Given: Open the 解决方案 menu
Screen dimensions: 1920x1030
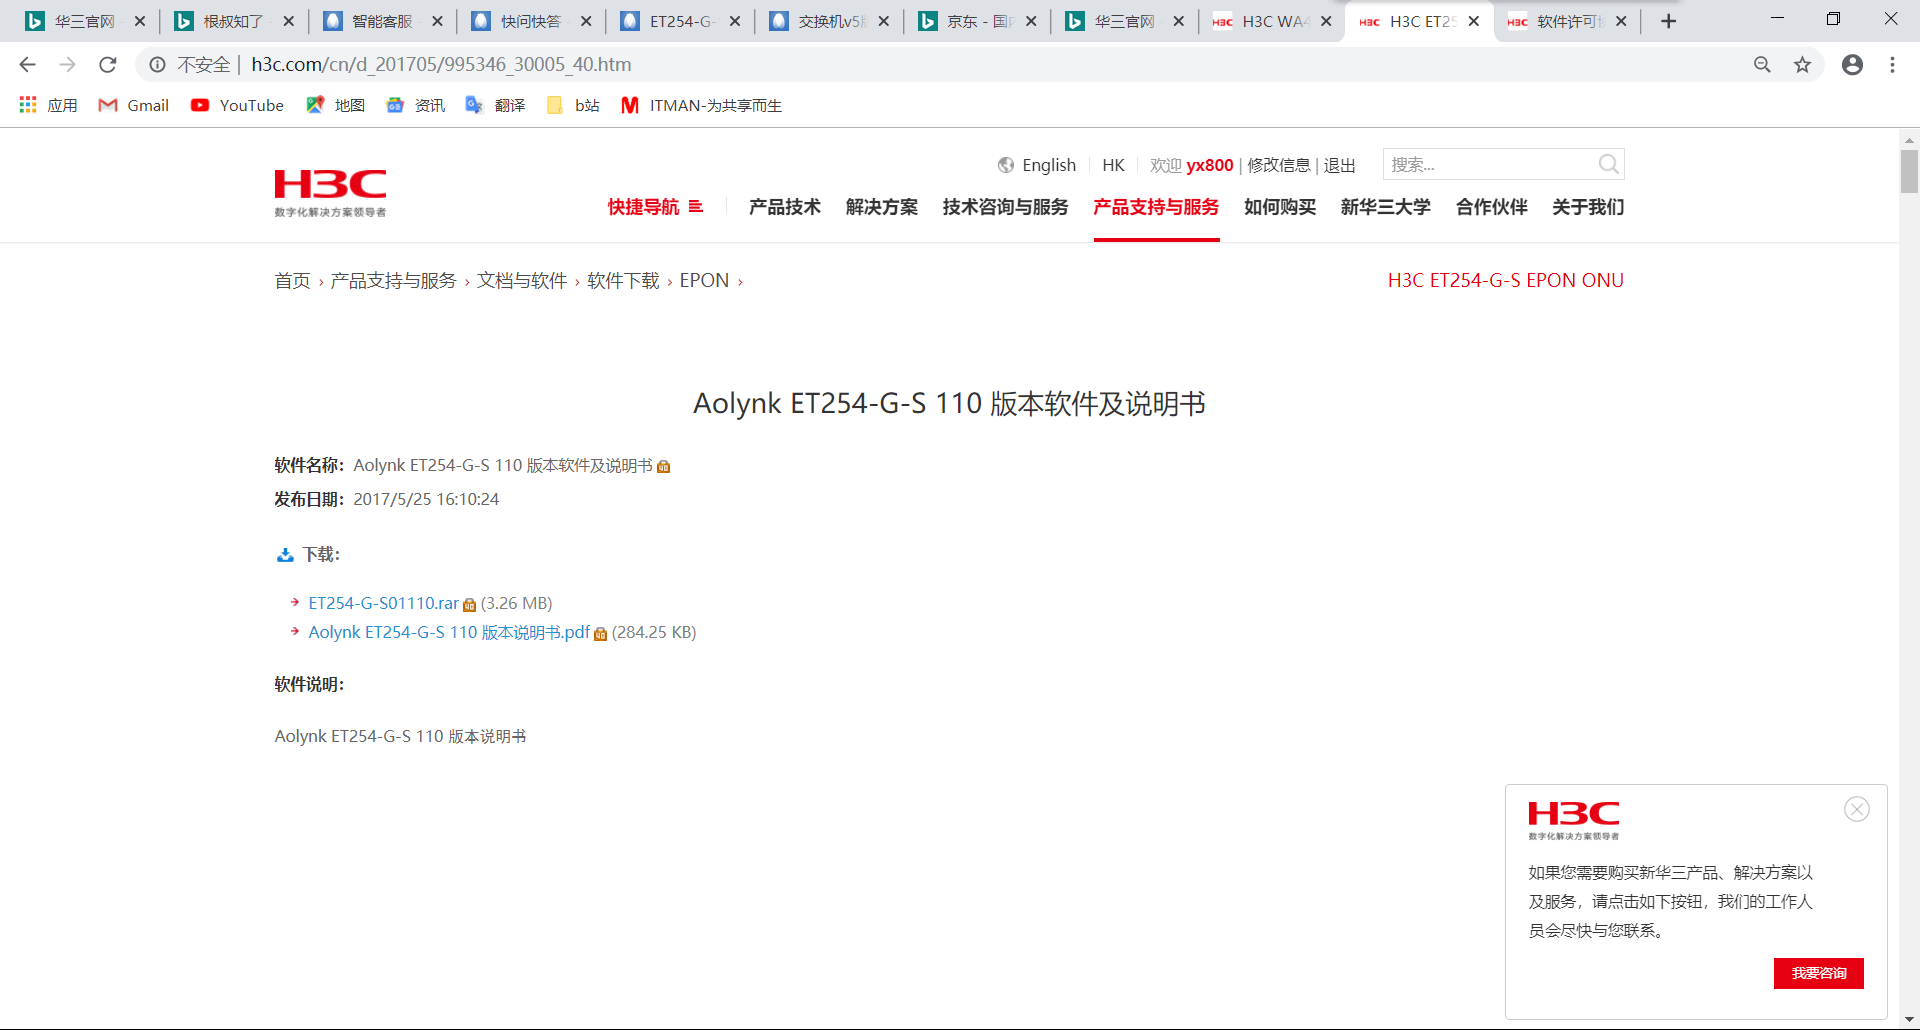Looking at the screenshot, I should coord(882,207).
